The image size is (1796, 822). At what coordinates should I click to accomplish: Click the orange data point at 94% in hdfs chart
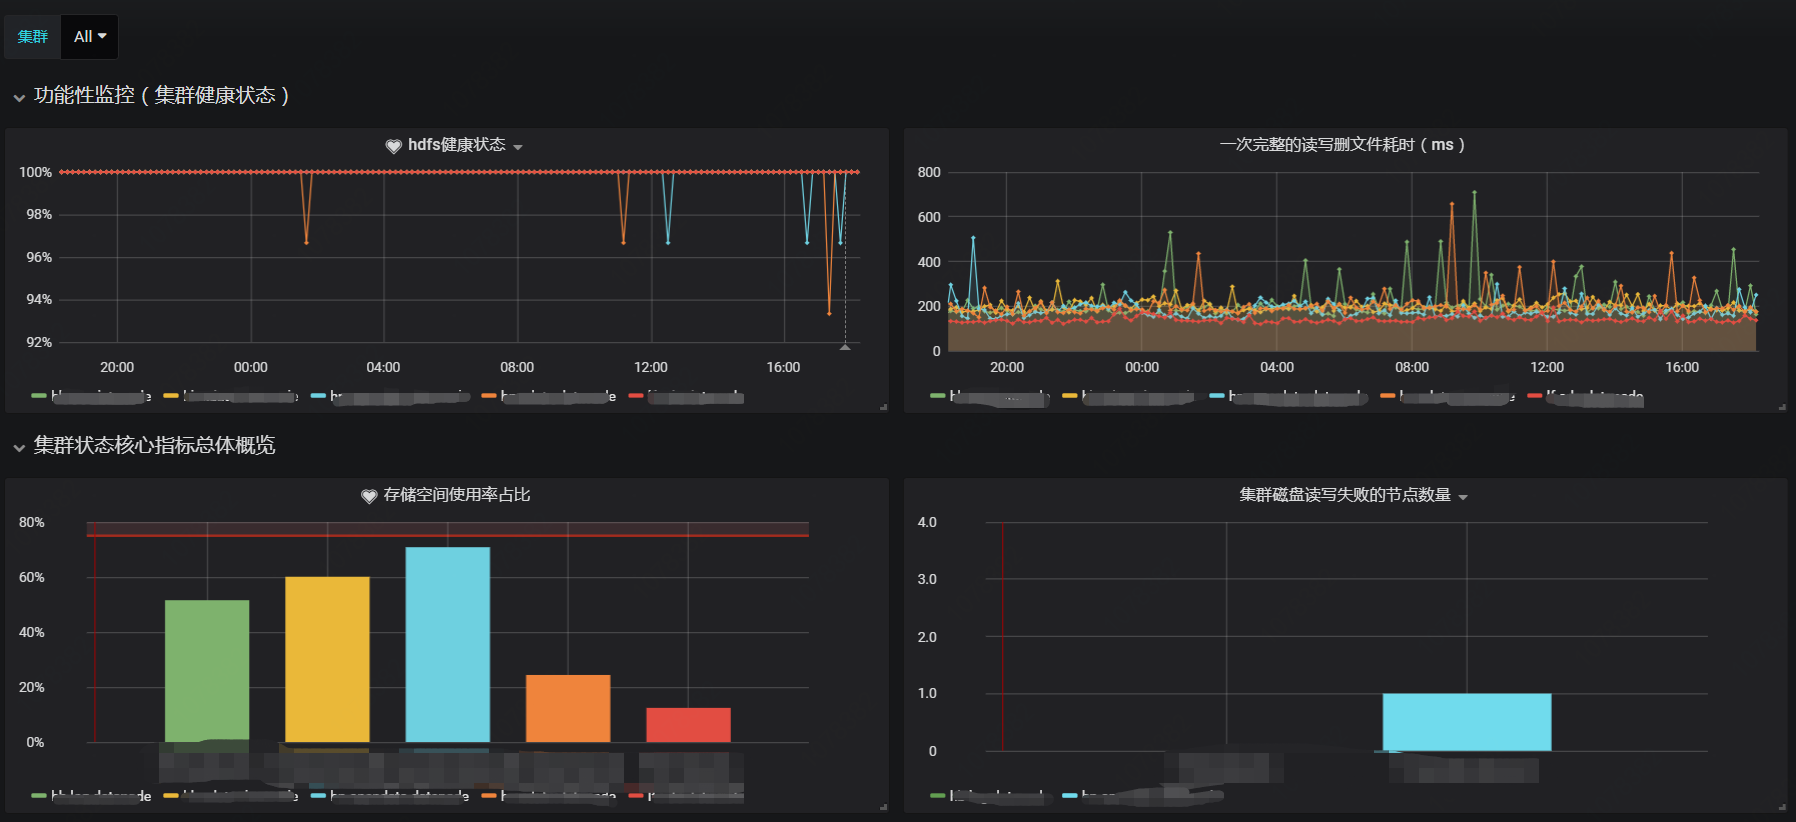point(829,314)
